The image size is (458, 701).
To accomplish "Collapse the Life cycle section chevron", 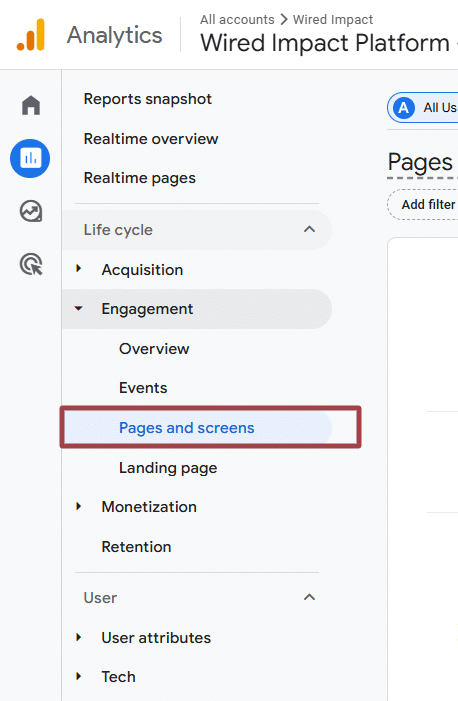I will (x=310, y=229).
